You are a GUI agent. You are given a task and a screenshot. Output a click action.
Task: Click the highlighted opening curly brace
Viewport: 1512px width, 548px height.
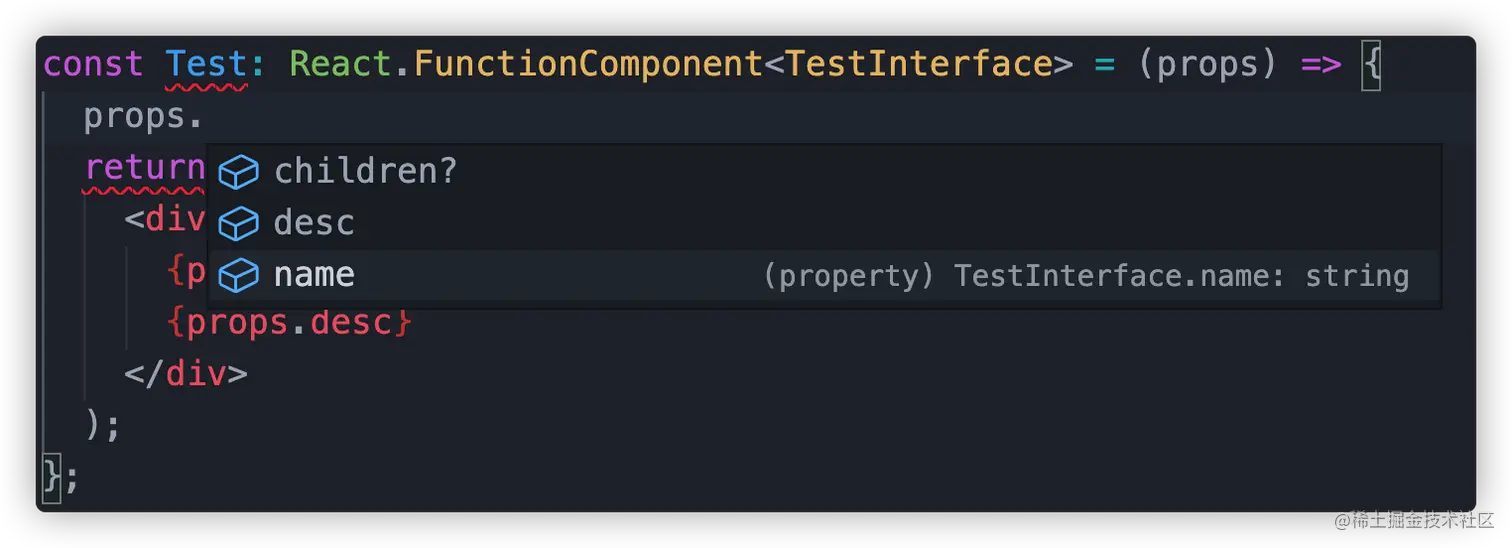pos(1371,66)
